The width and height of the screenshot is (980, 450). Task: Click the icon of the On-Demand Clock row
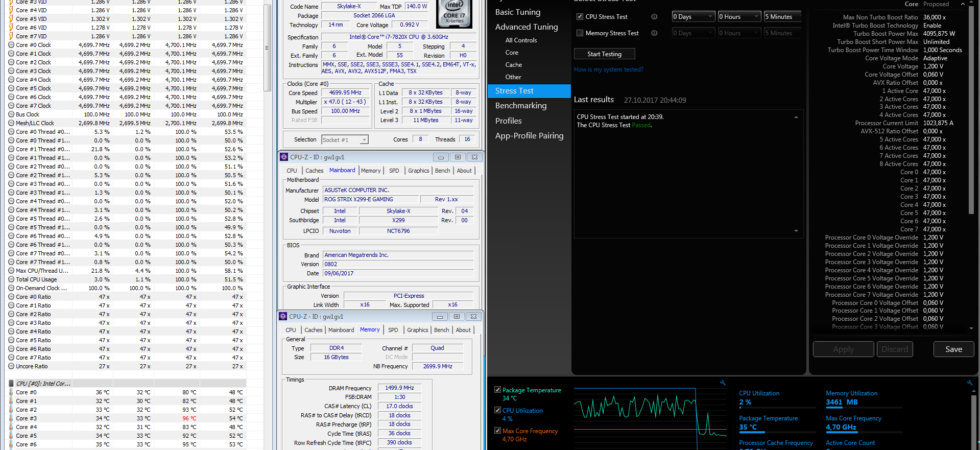click(11, 288)
